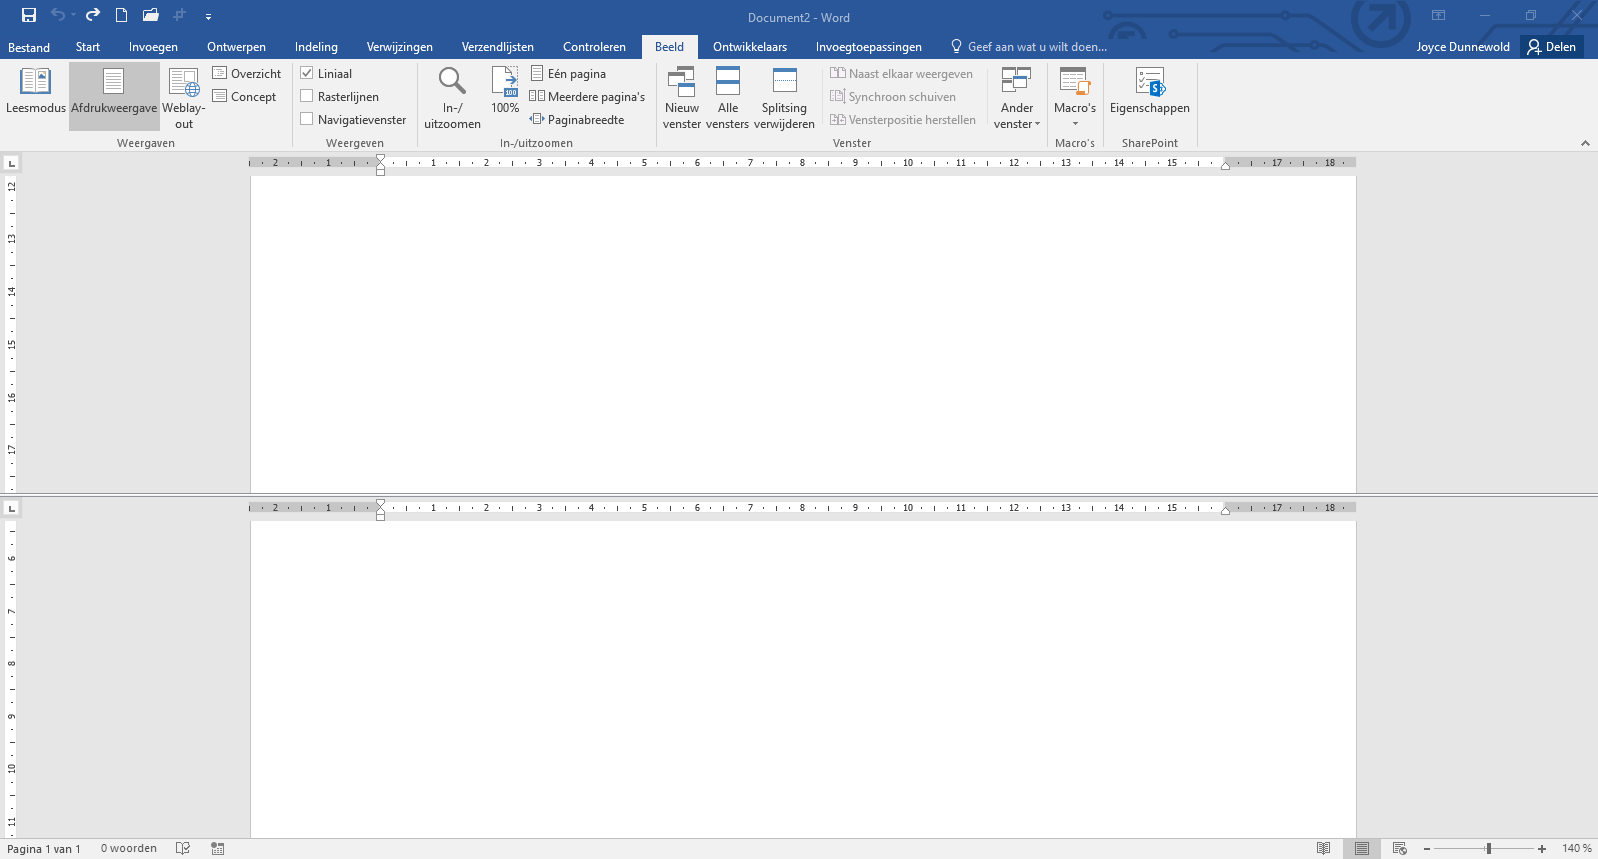The width and height of the screenshot is (1598, 859).
Task: Click the spelling check icon in status bar
Action: pos(183,848)
